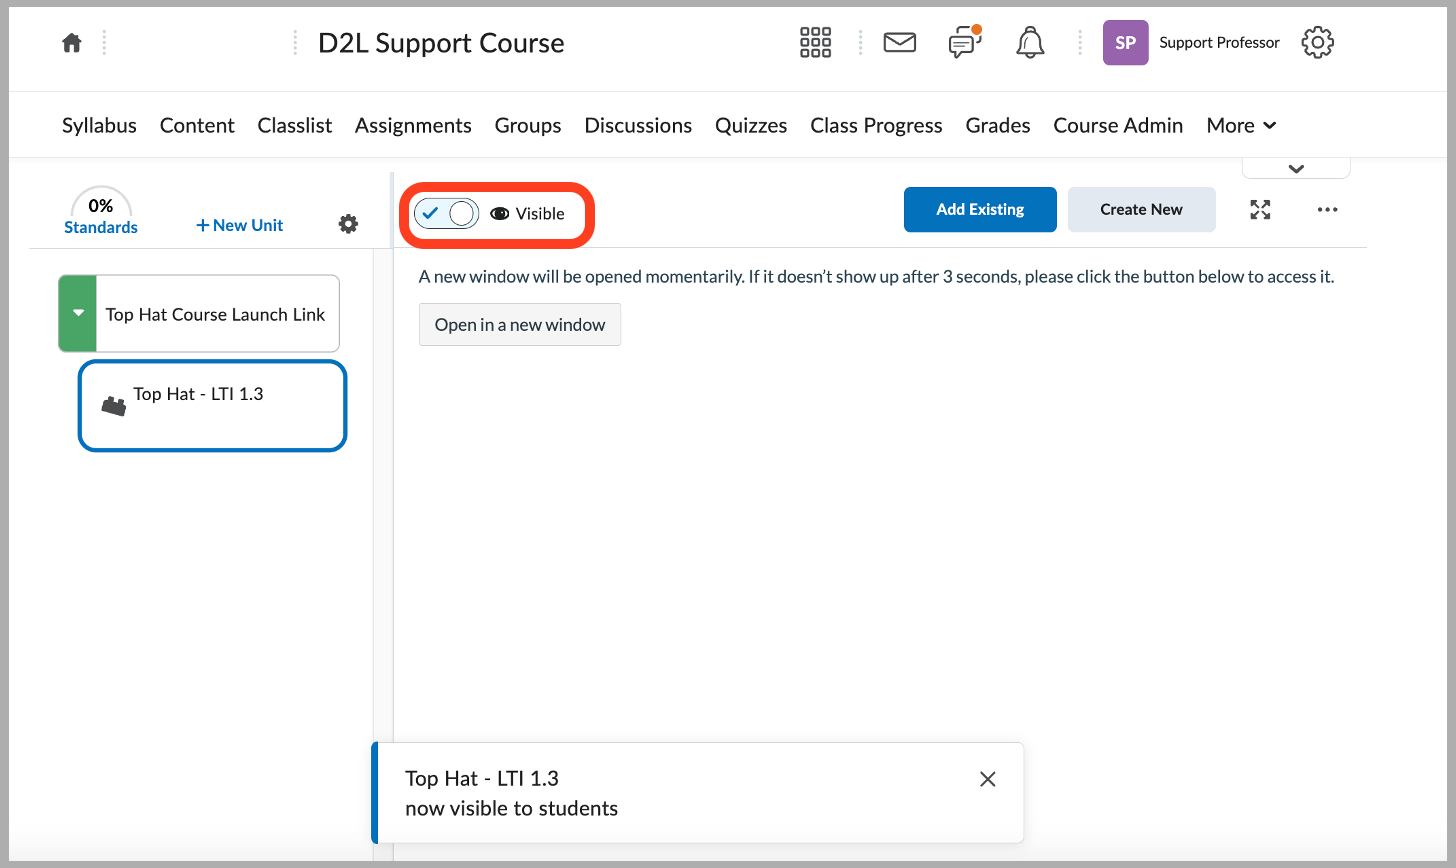Screen dimensions: 1456x868
Task: Open the More navigation dropdown
Action: pos(1240,125)
